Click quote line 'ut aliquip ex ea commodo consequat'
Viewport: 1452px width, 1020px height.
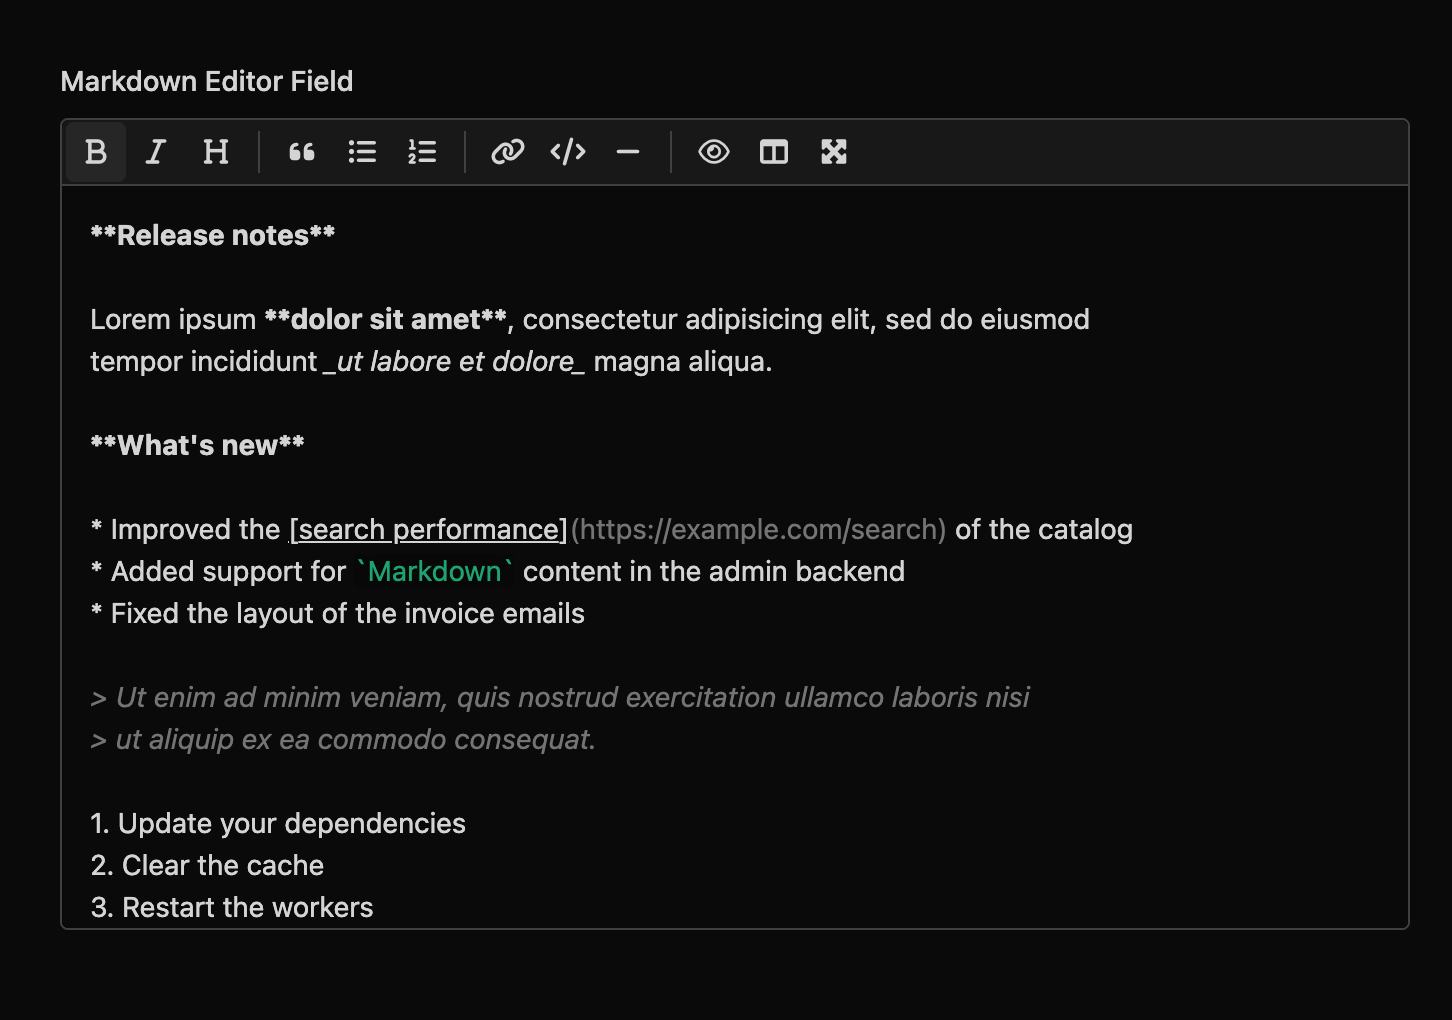(x=343, y=740)
